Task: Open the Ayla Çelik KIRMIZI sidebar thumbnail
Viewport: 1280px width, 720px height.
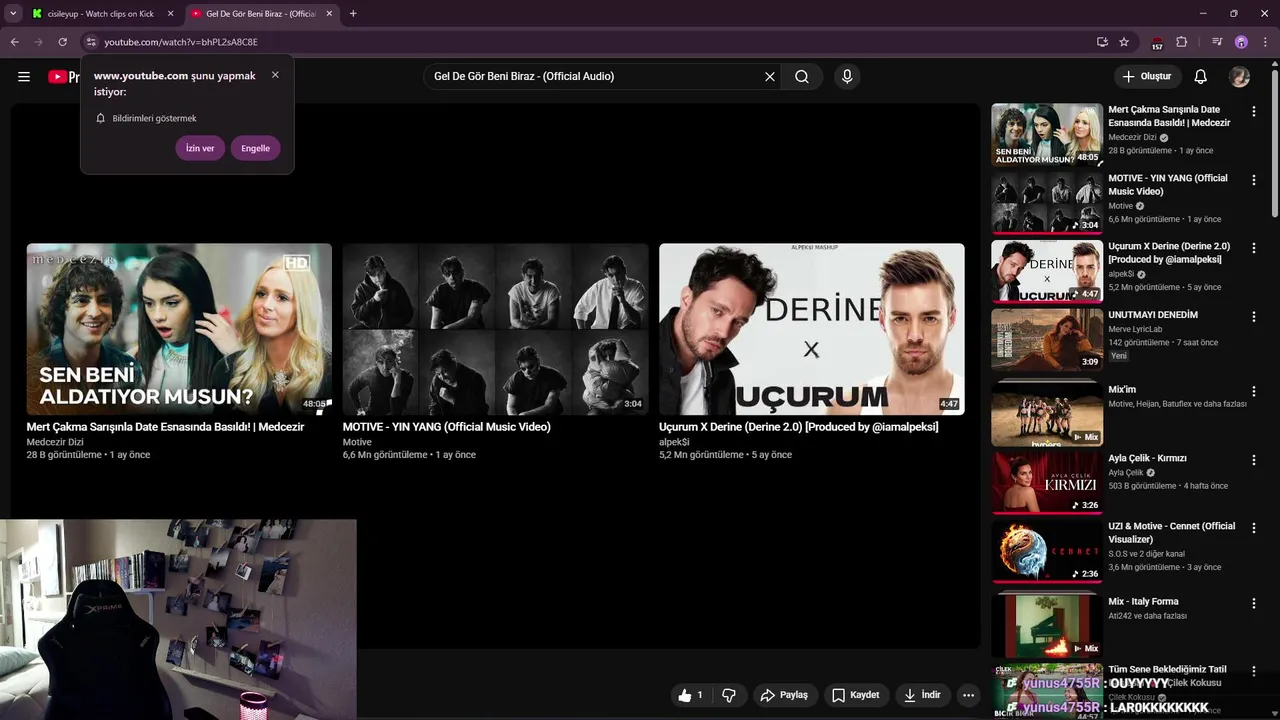Action: pos(1047,483)
